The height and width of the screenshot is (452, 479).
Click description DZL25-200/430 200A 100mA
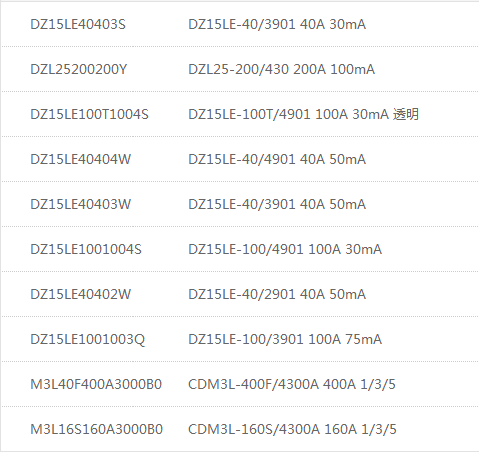tap(282, 69)
